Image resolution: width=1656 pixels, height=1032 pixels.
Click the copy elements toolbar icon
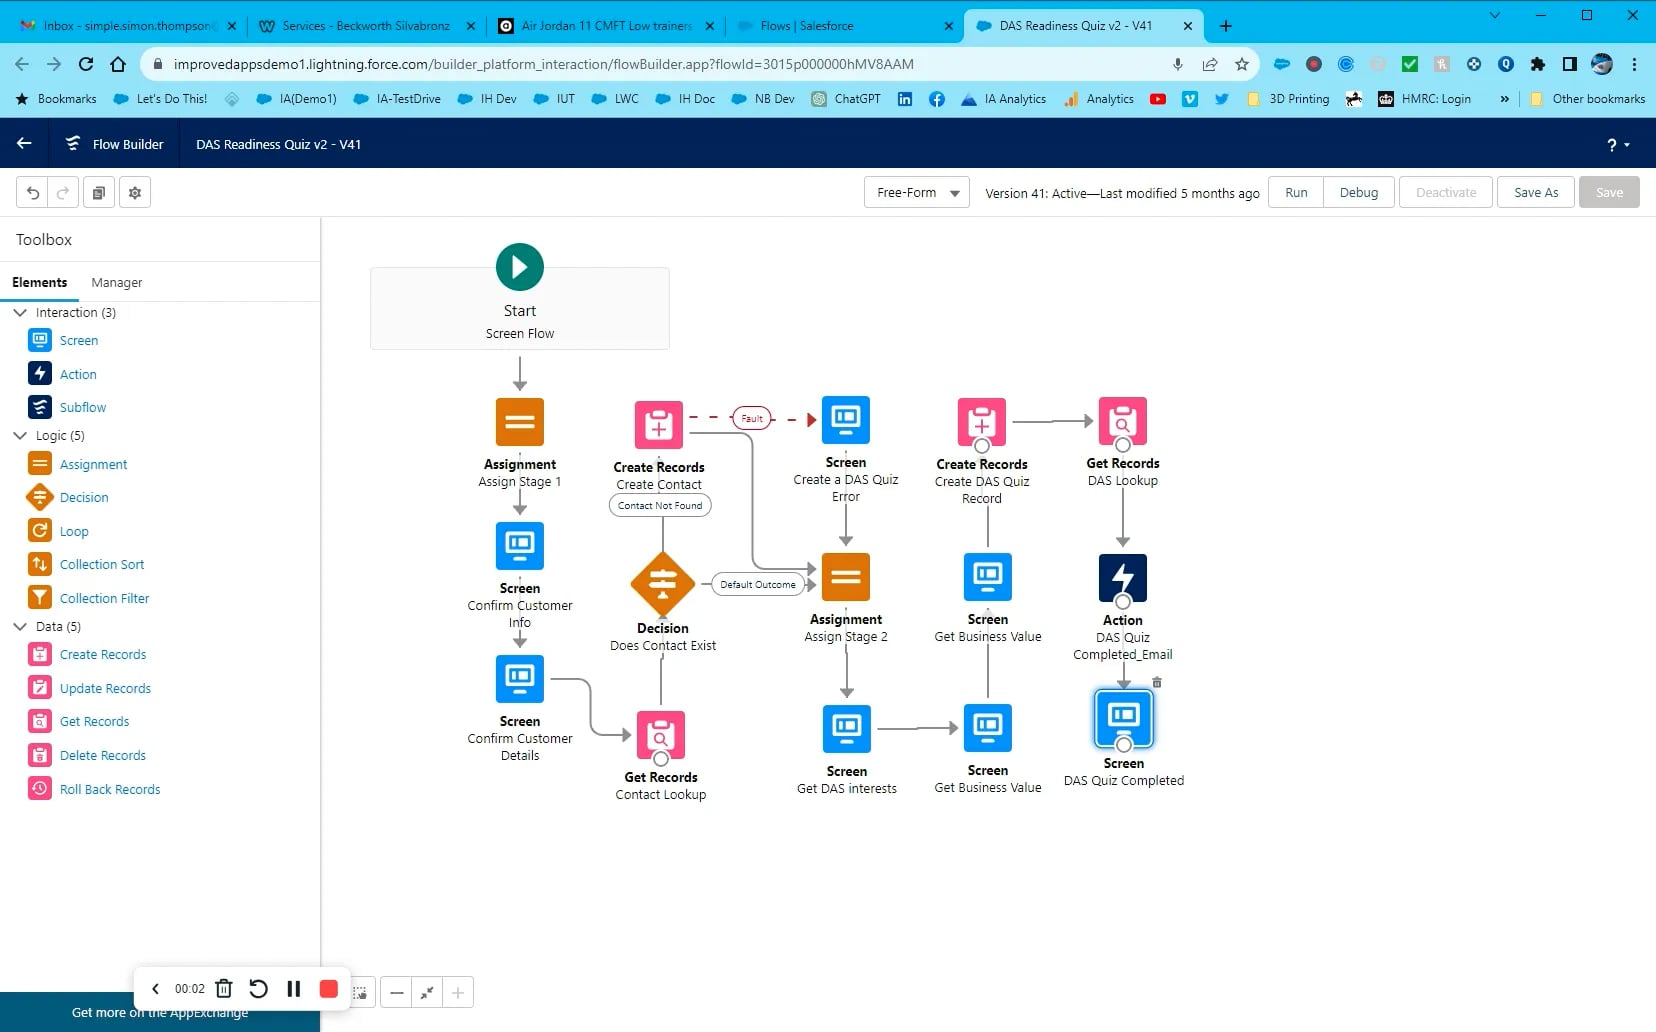(x=99, y=193)
